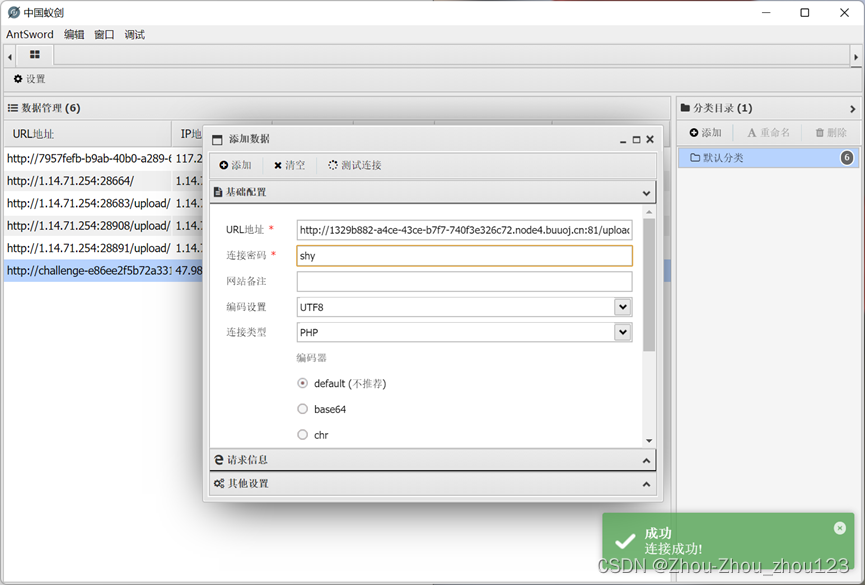Click the 分类目录 folder icon
This screenshot has height=585, width=865.
[685, 108]
